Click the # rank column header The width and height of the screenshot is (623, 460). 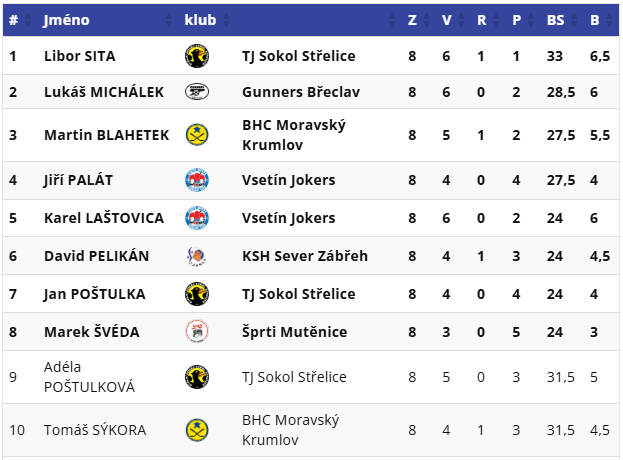14,19
